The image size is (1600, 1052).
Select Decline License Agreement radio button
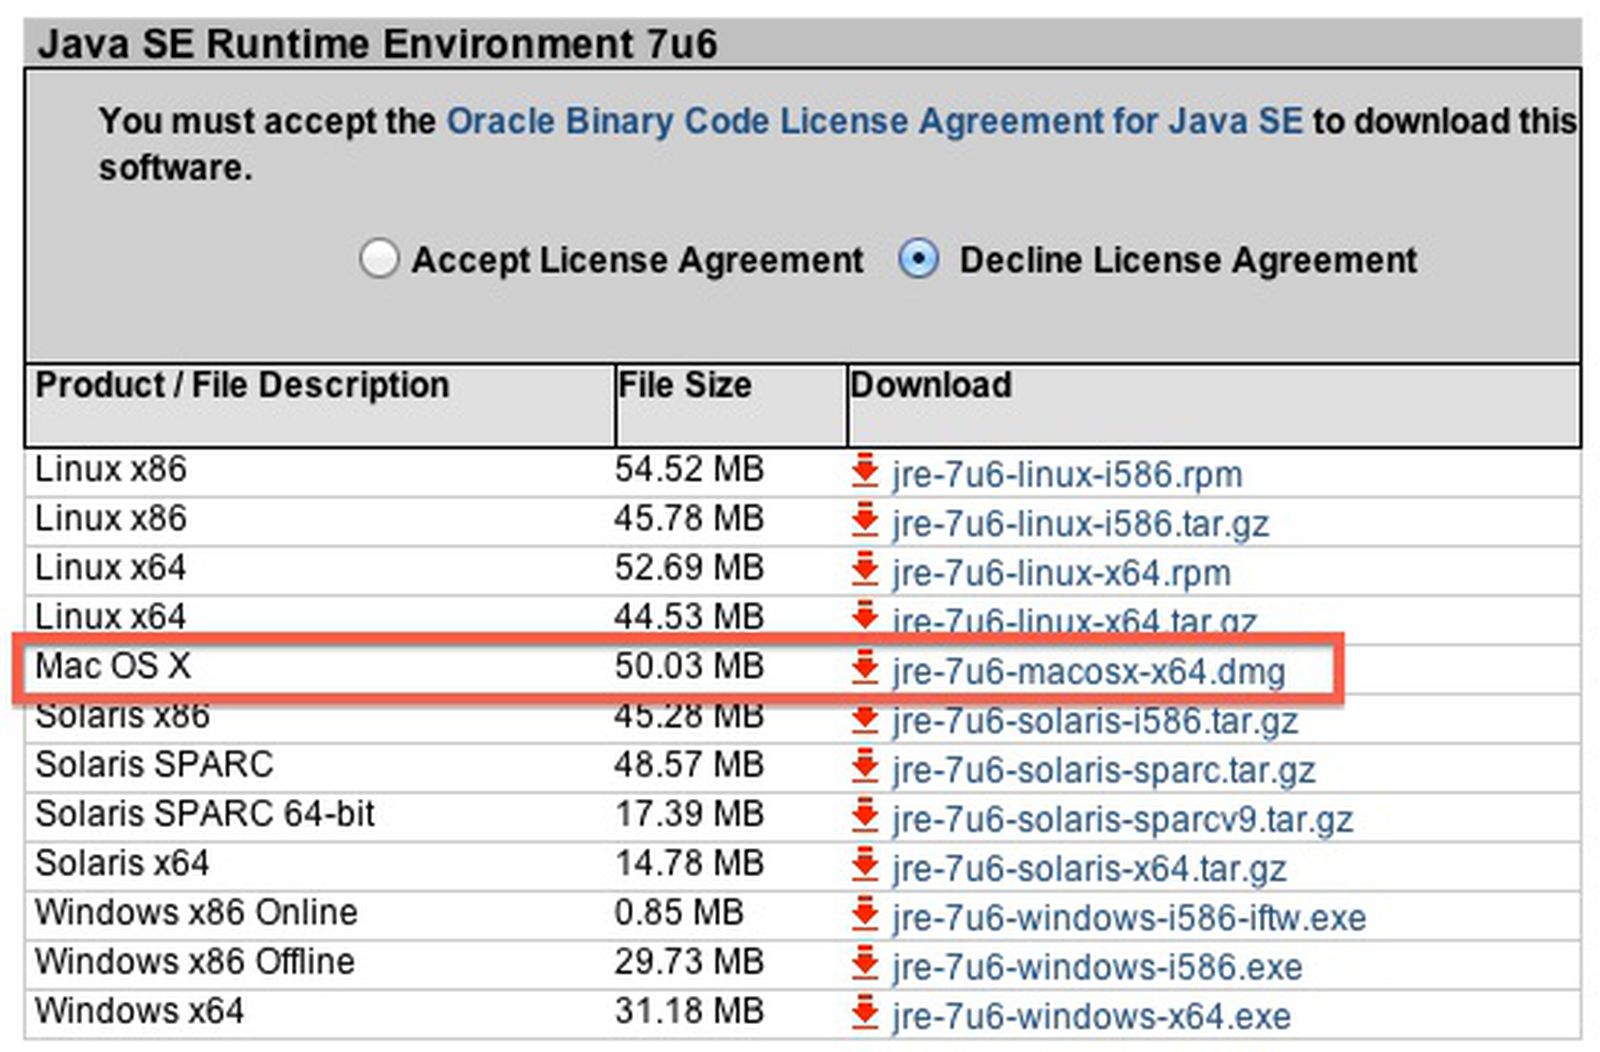[x=918, y=259]
